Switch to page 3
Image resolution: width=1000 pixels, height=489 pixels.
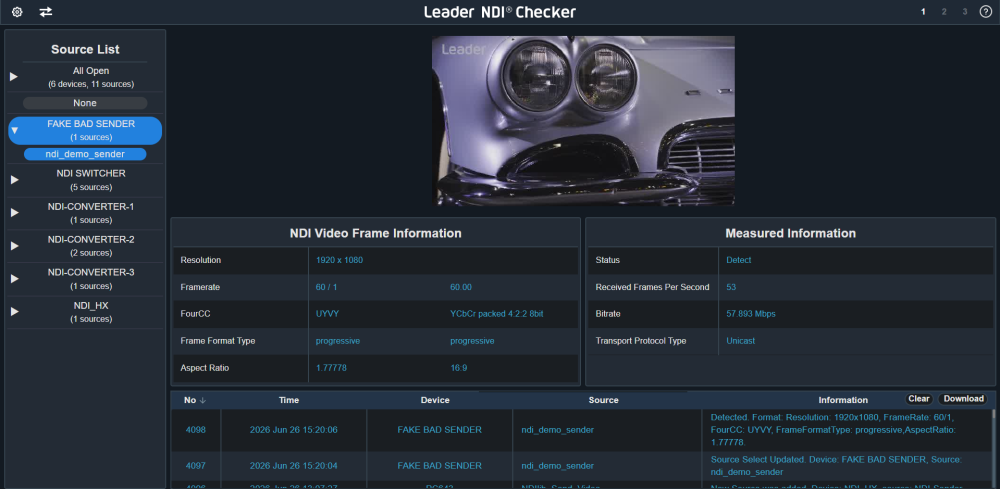pyautogui.click(x=965, y=11)
